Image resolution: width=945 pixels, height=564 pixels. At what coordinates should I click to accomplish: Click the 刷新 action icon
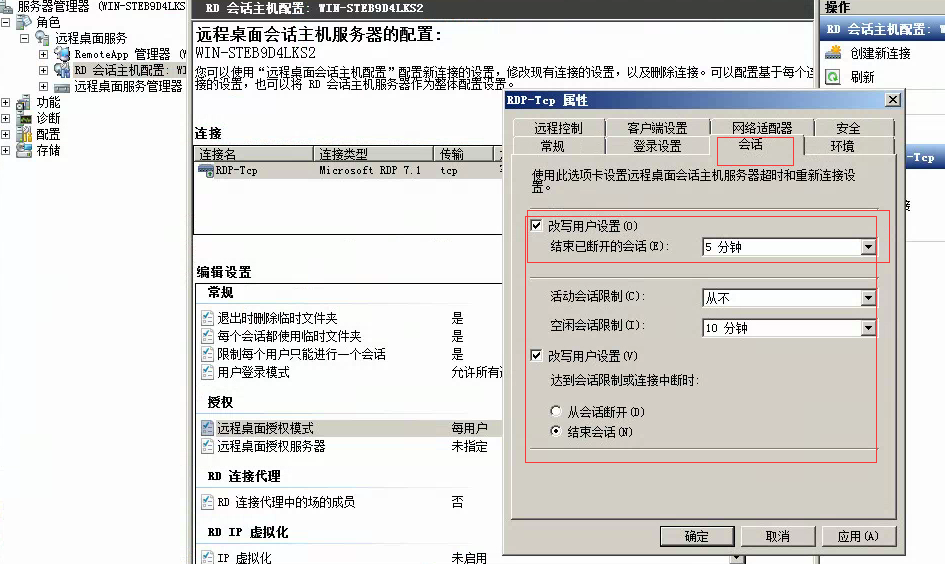pos(833,77)
